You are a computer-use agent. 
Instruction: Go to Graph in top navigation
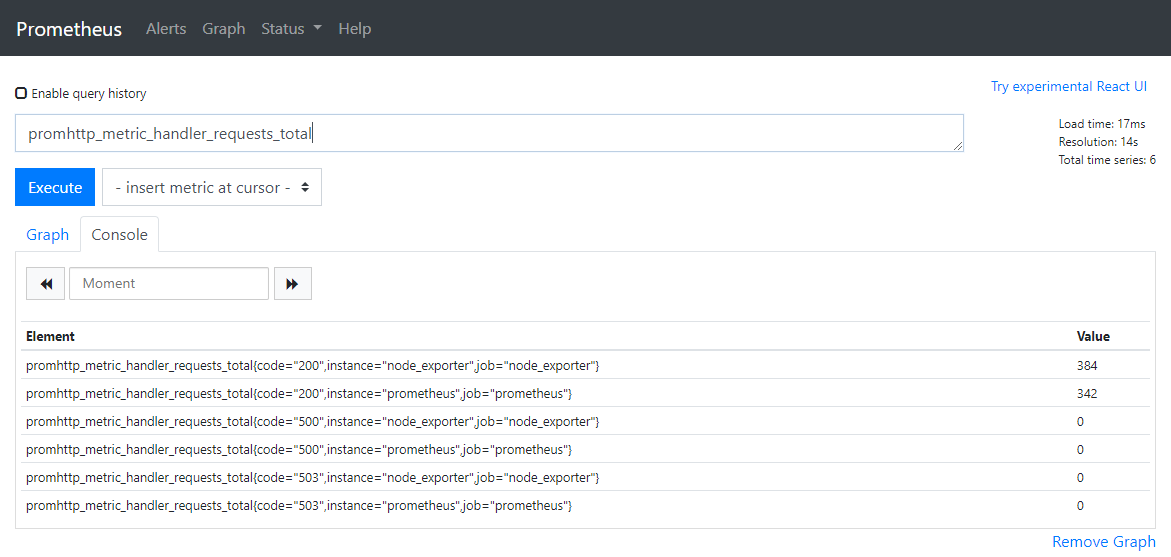click(223, 29)
